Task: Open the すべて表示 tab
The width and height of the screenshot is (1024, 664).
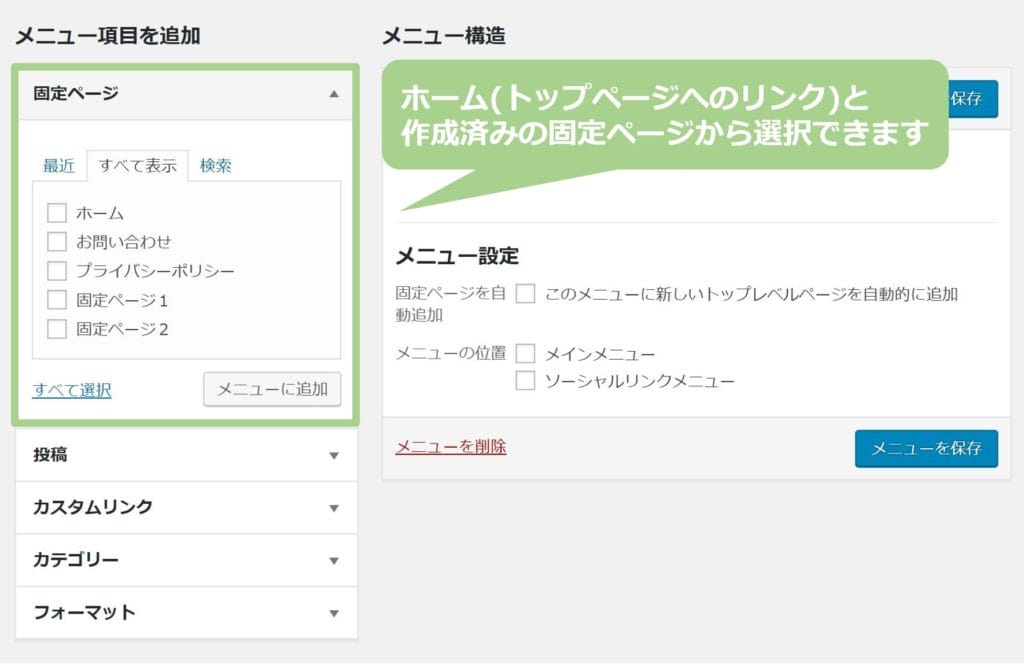Action: (137, 166)
